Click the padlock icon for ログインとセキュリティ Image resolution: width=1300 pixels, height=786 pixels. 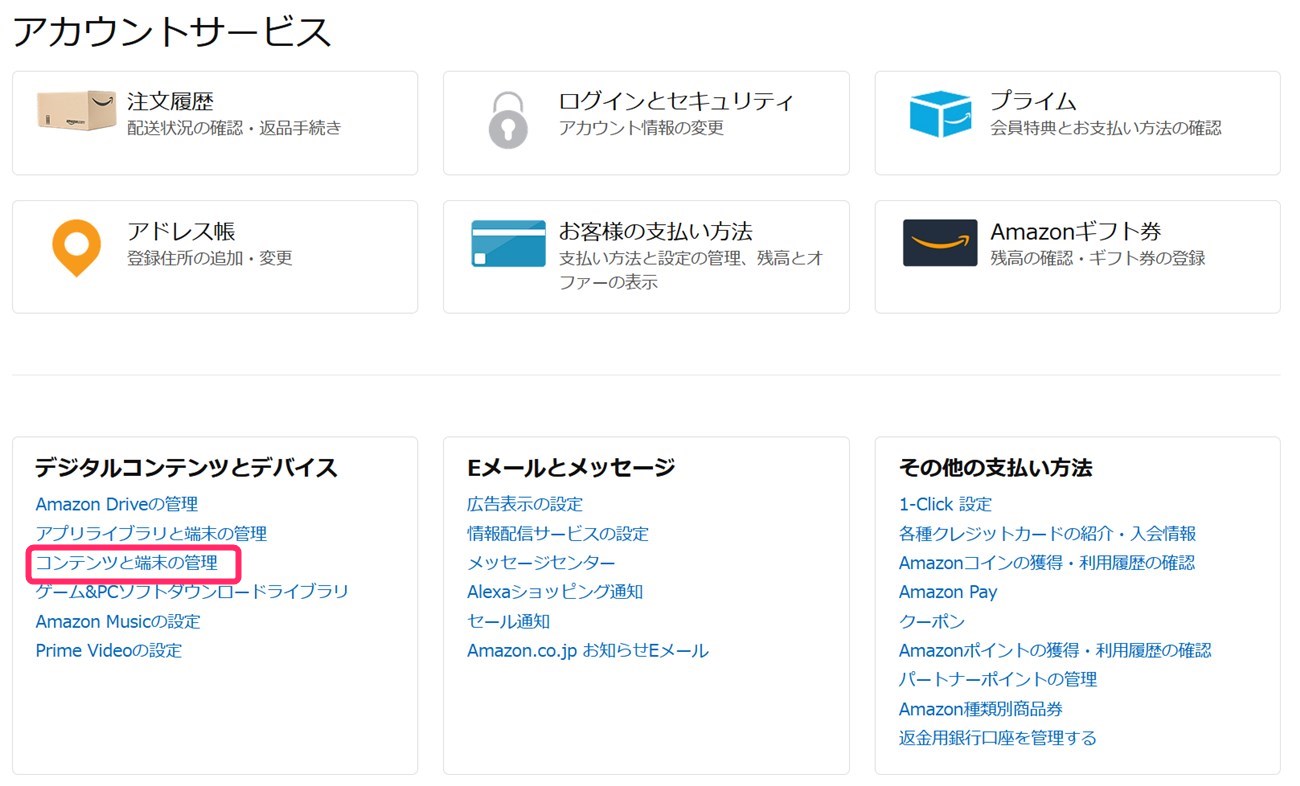508,120
